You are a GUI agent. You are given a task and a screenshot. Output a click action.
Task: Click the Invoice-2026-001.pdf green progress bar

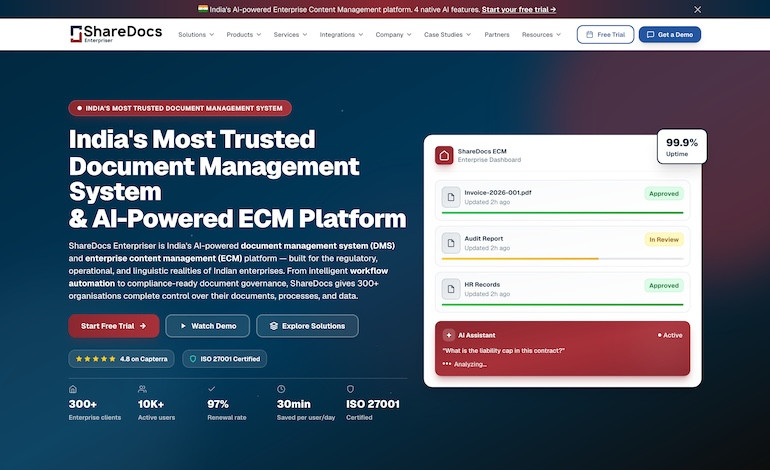562,213
